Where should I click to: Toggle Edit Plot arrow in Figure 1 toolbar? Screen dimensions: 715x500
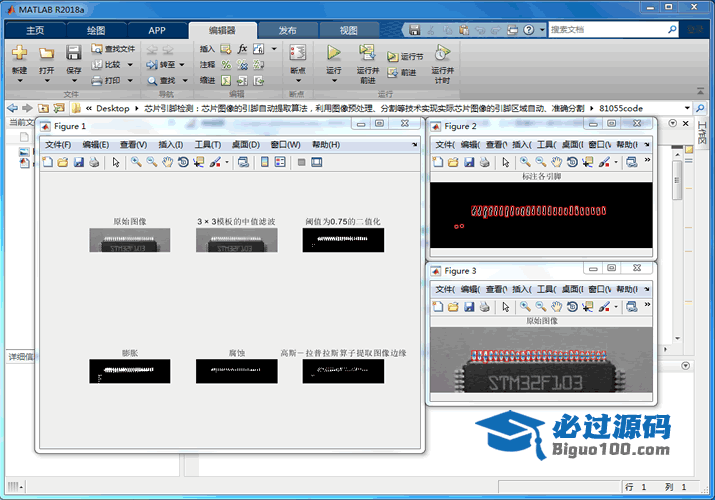point(116,162)
